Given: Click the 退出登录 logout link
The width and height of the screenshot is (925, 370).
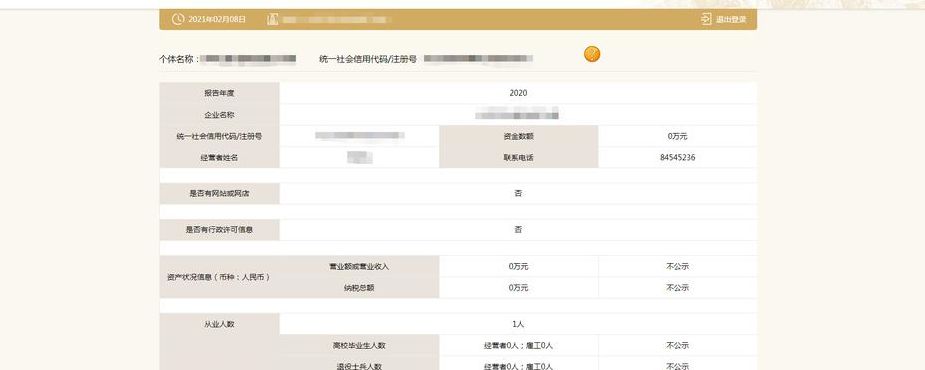Looking at the screenshot, I should tap(731, 19).
